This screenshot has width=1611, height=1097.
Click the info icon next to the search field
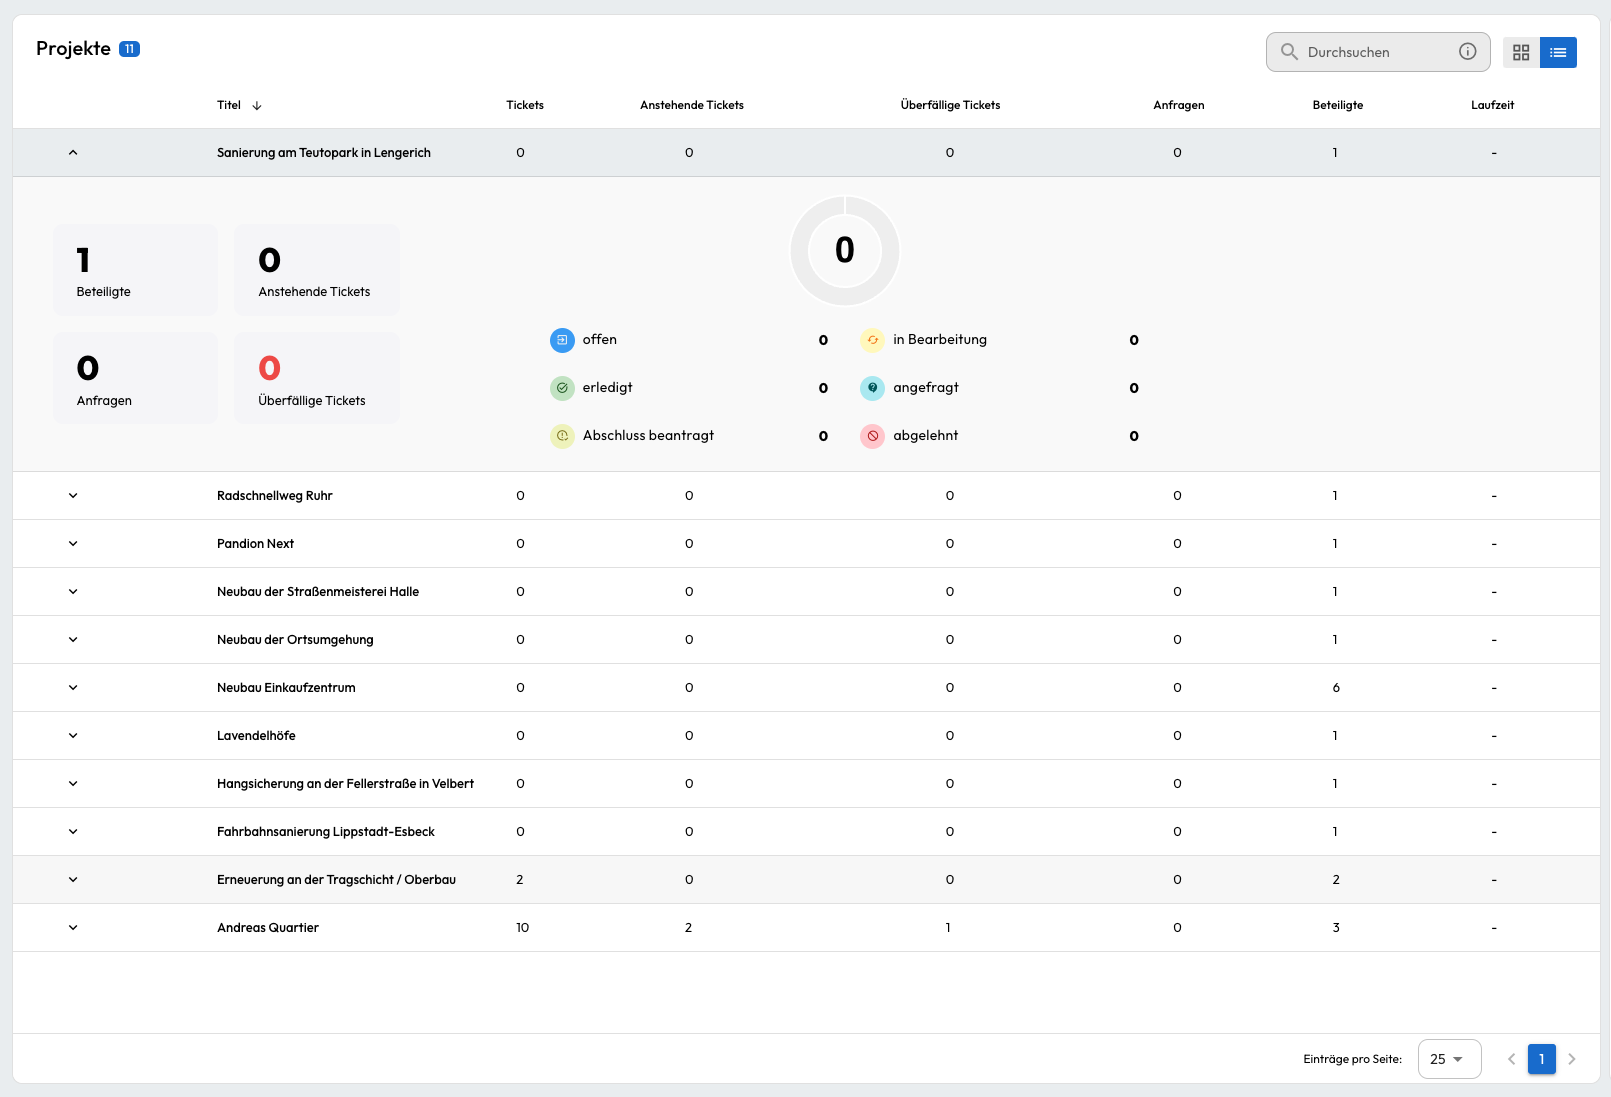[1466, 51]
